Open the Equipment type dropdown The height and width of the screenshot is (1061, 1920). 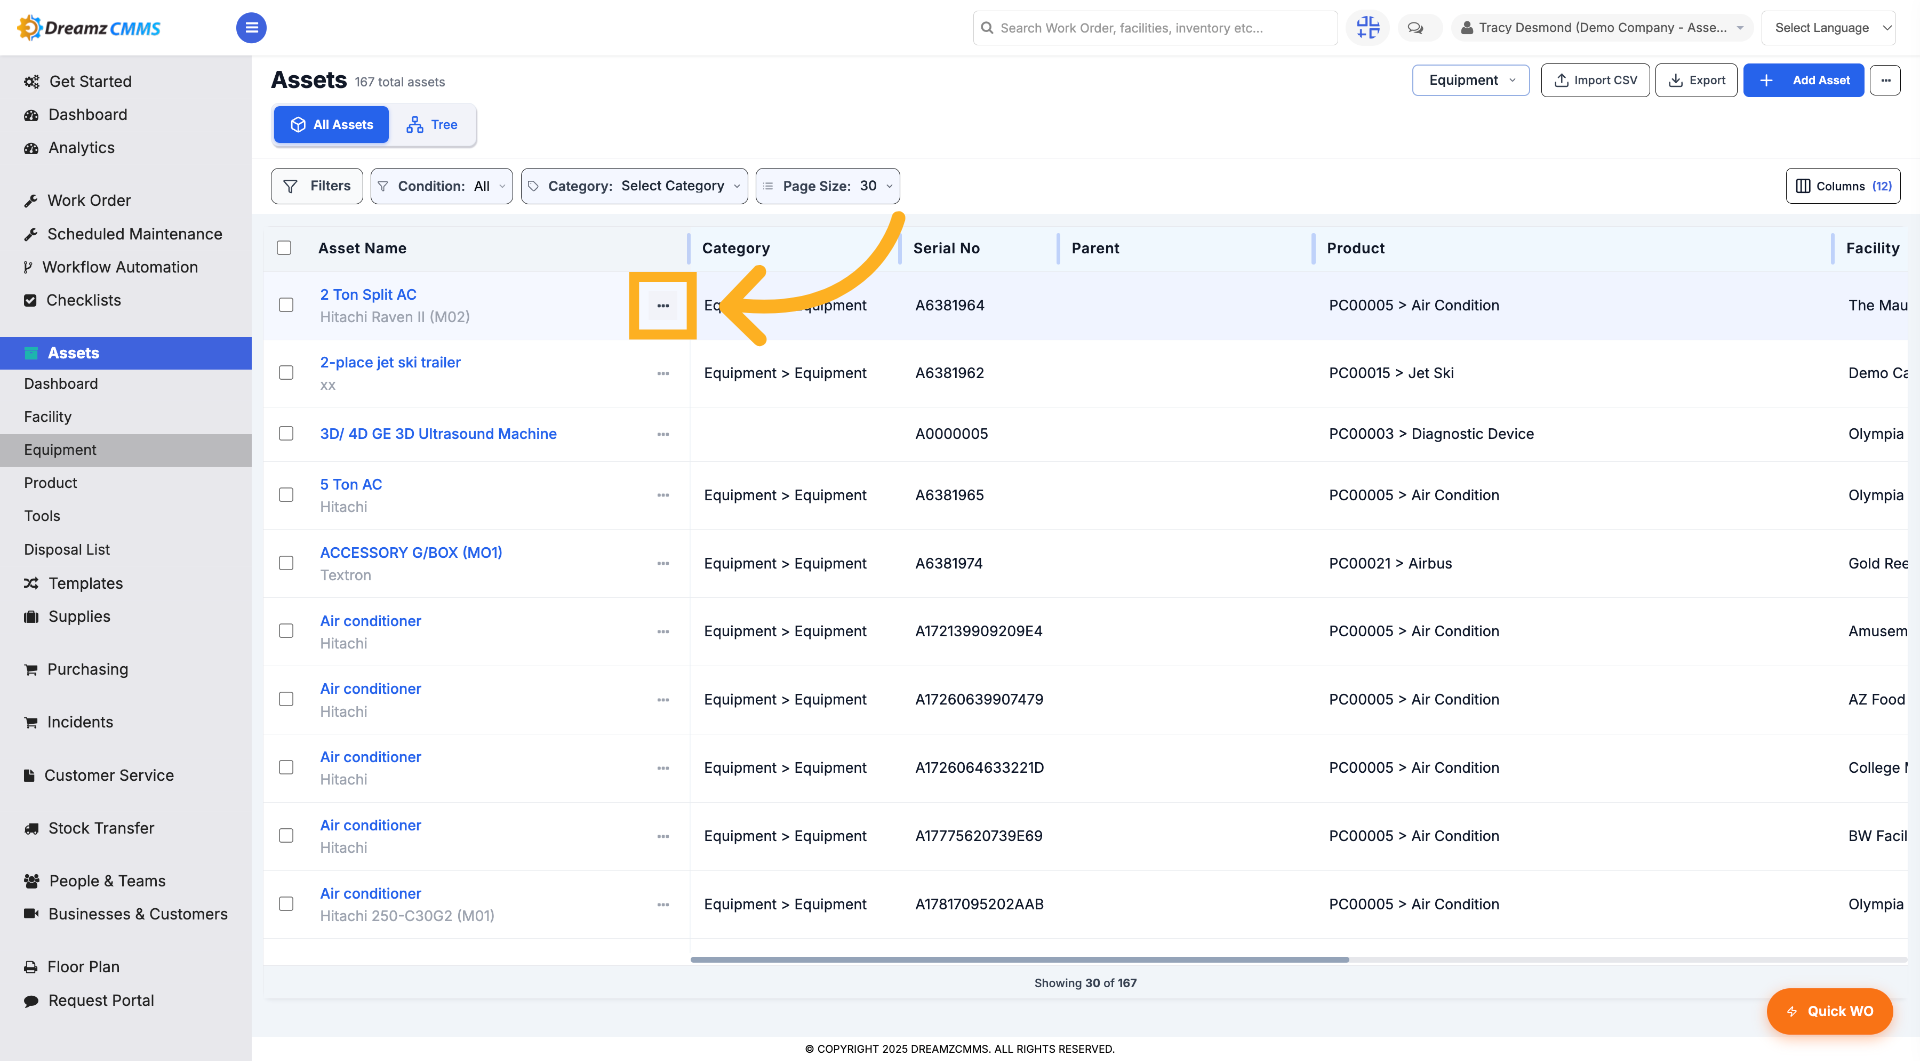pos(1470,80)
